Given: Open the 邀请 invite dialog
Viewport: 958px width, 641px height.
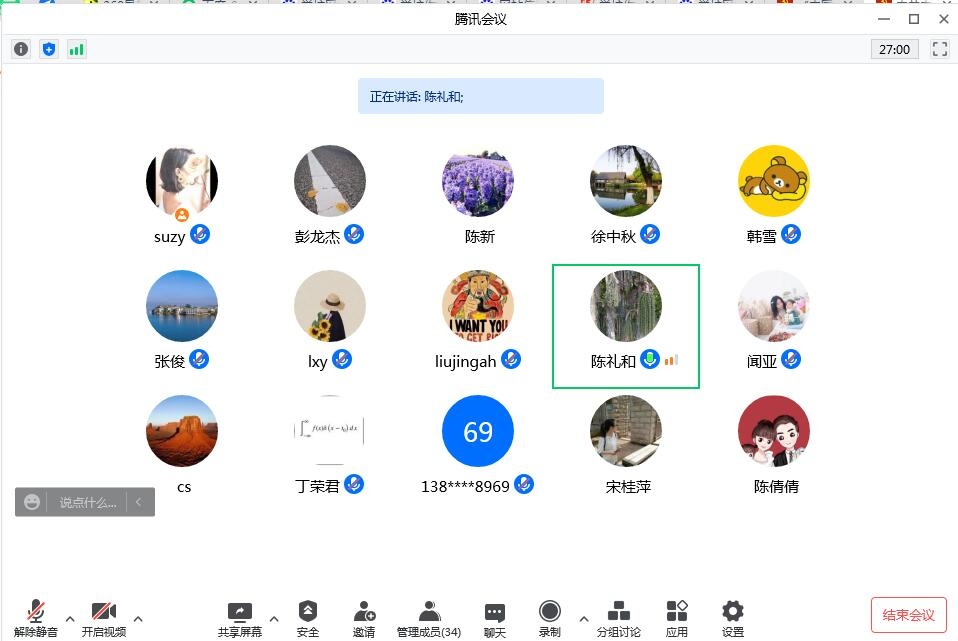Looking at the screenshot, I should pyautogui.click(x=364, y=615).
